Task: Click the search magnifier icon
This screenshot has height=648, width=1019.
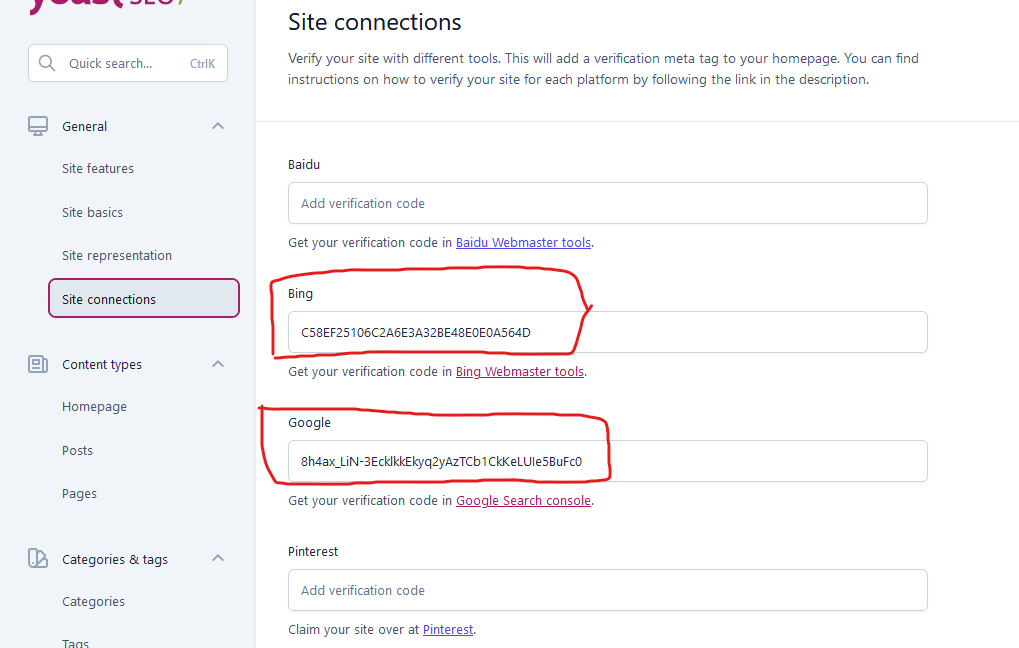Action: pos(47,63)
